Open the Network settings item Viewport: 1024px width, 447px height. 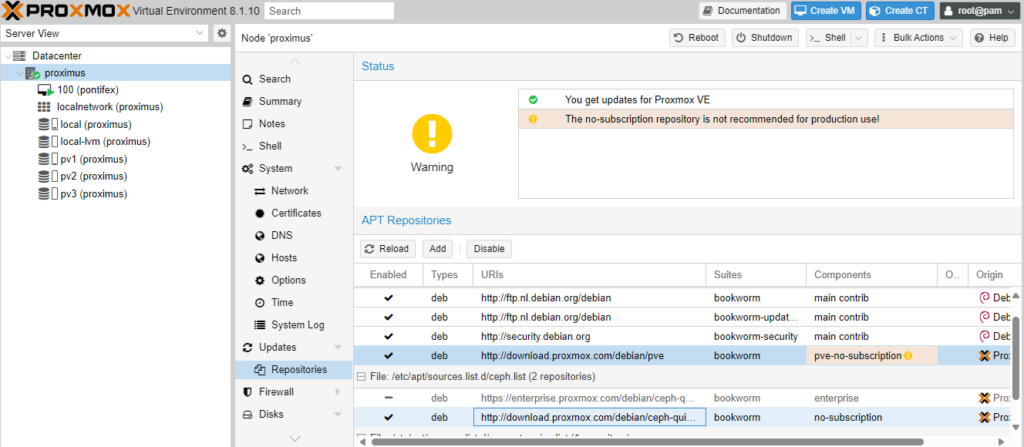(x=293, y=191)
